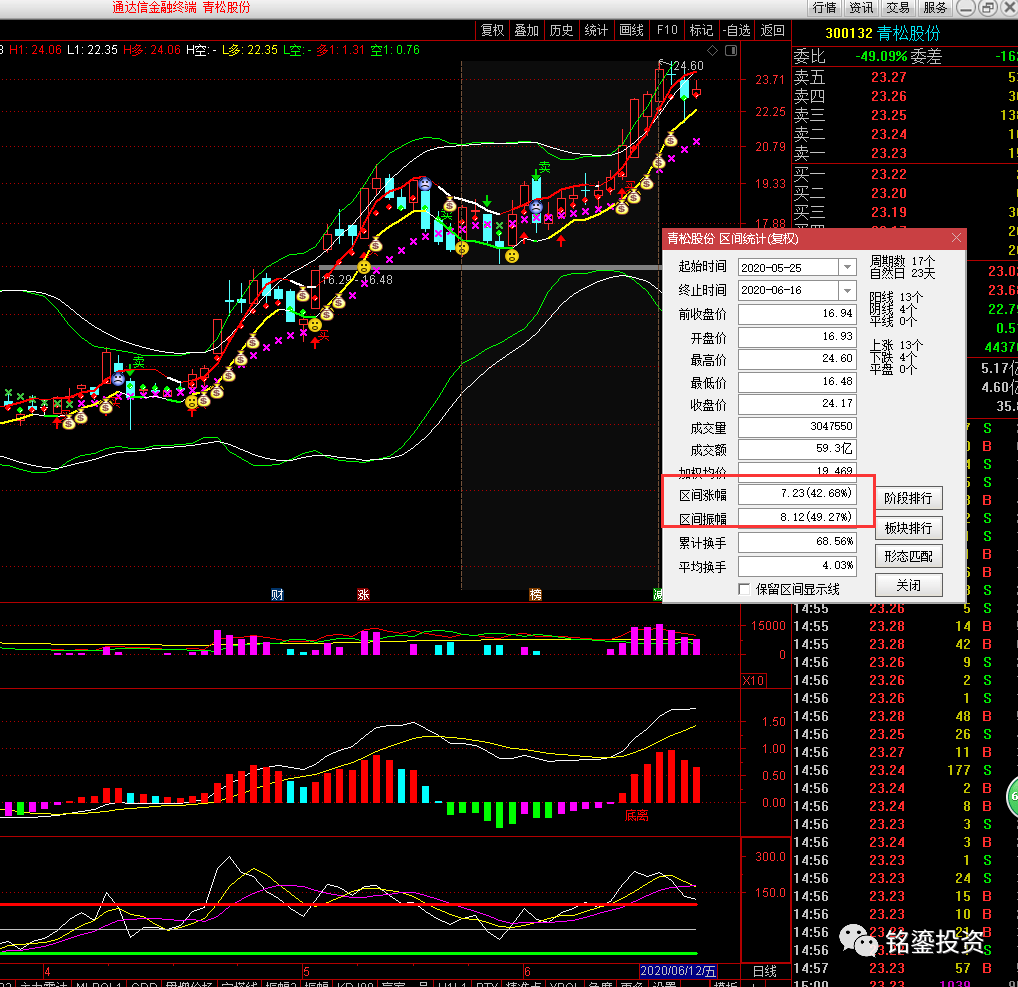Screen dimensions: 1018x987
Task: Open the 起始时间 date dropdown arrow
Action: point(847,268)
